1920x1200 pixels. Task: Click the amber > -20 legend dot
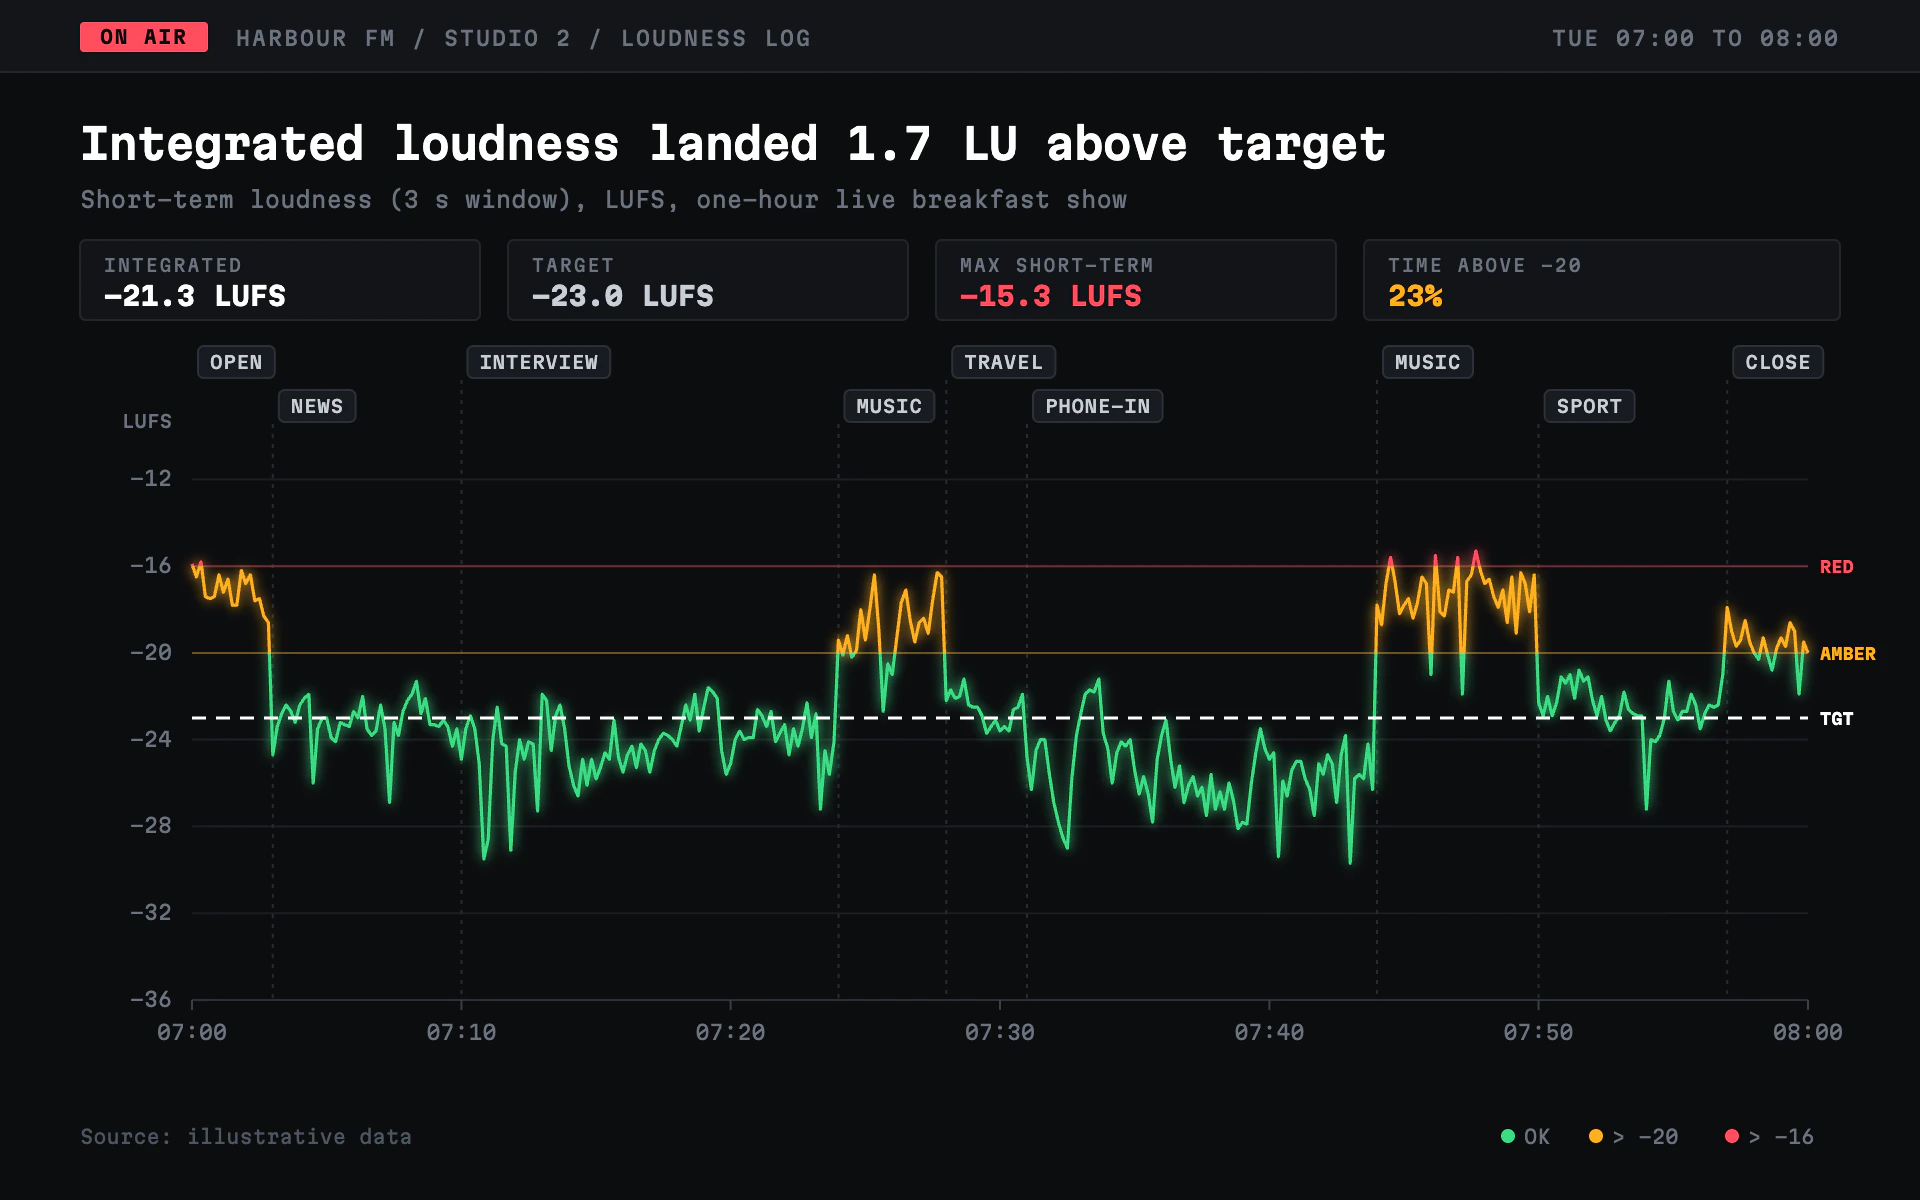coord(1596,1136)
